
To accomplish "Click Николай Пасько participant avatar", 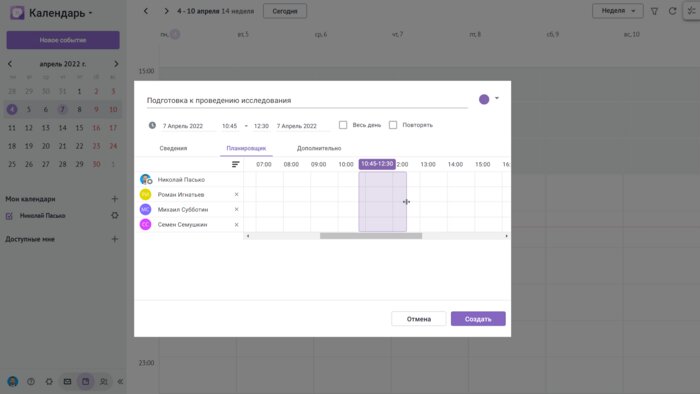I will (x=146, y=179).
